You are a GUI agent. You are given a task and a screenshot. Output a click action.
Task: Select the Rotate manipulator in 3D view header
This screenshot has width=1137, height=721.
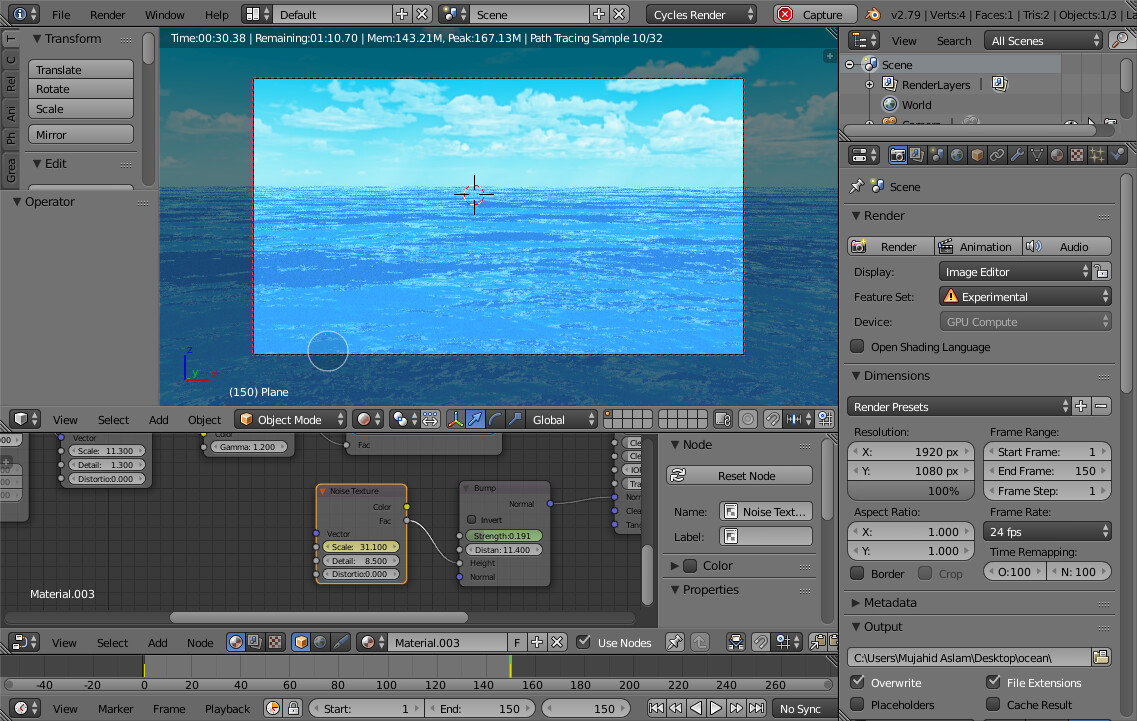pos(495,418)
